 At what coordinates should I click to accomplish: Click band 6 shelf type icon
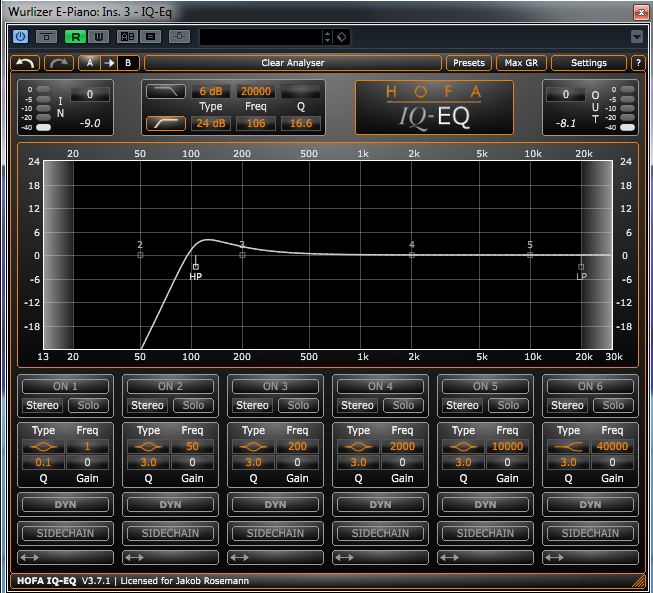(568, 446)
